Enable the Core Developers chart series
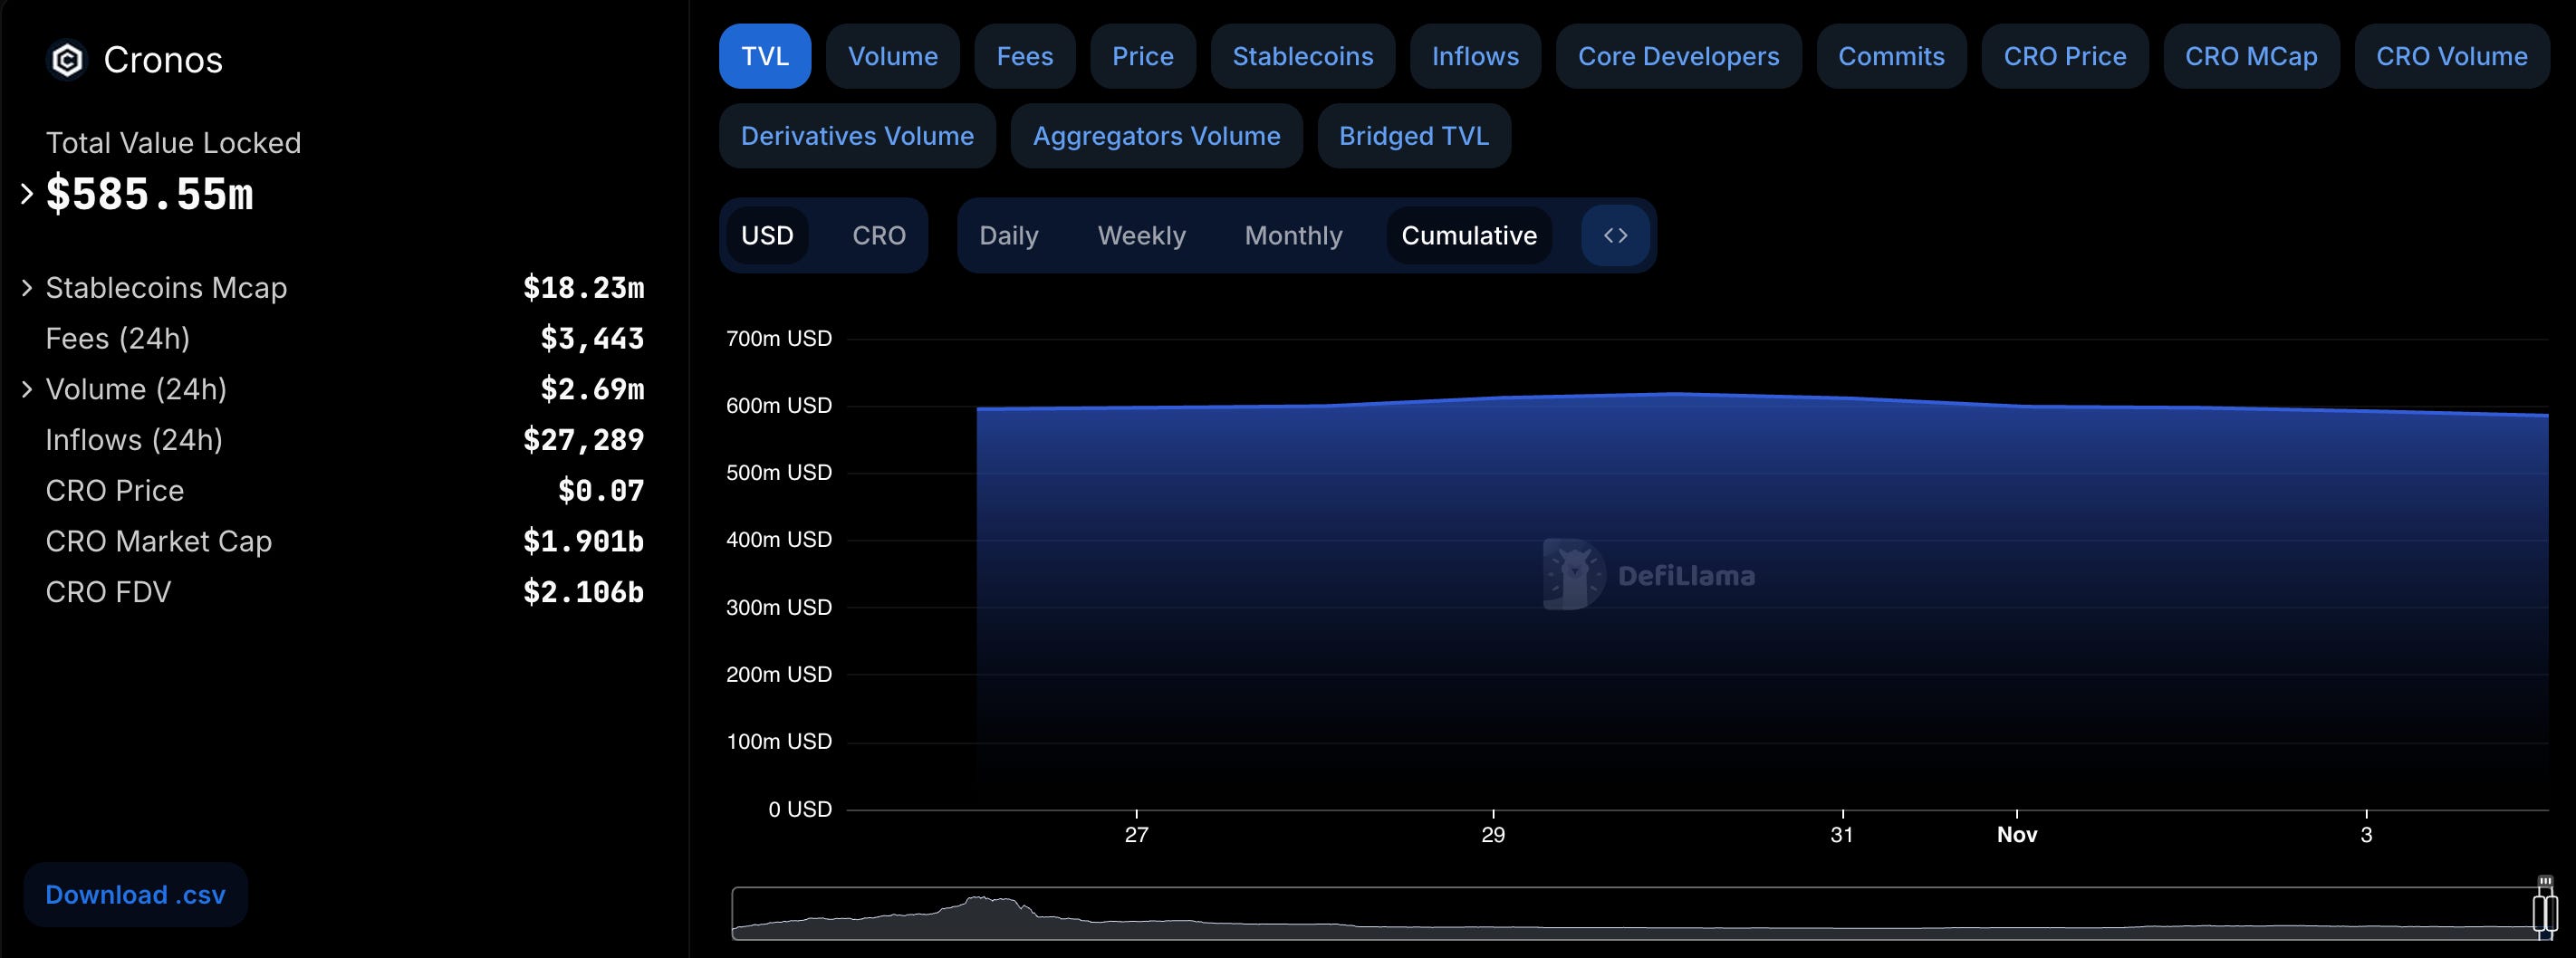The height and width of the screenshot is (958, 2576). 1679,56
